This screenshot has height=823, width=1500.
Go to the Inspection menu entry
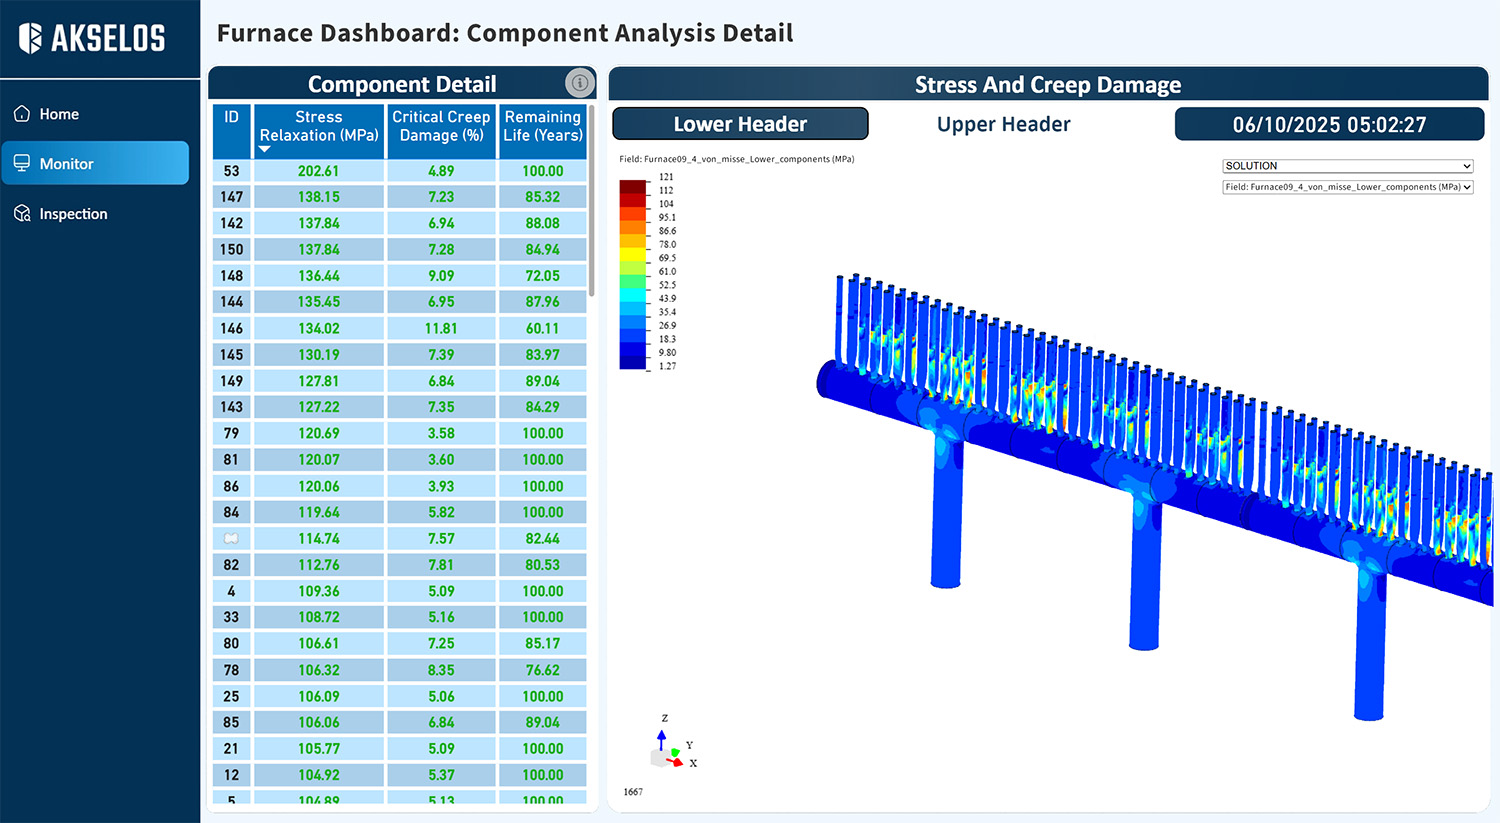(x=73, y=213)
